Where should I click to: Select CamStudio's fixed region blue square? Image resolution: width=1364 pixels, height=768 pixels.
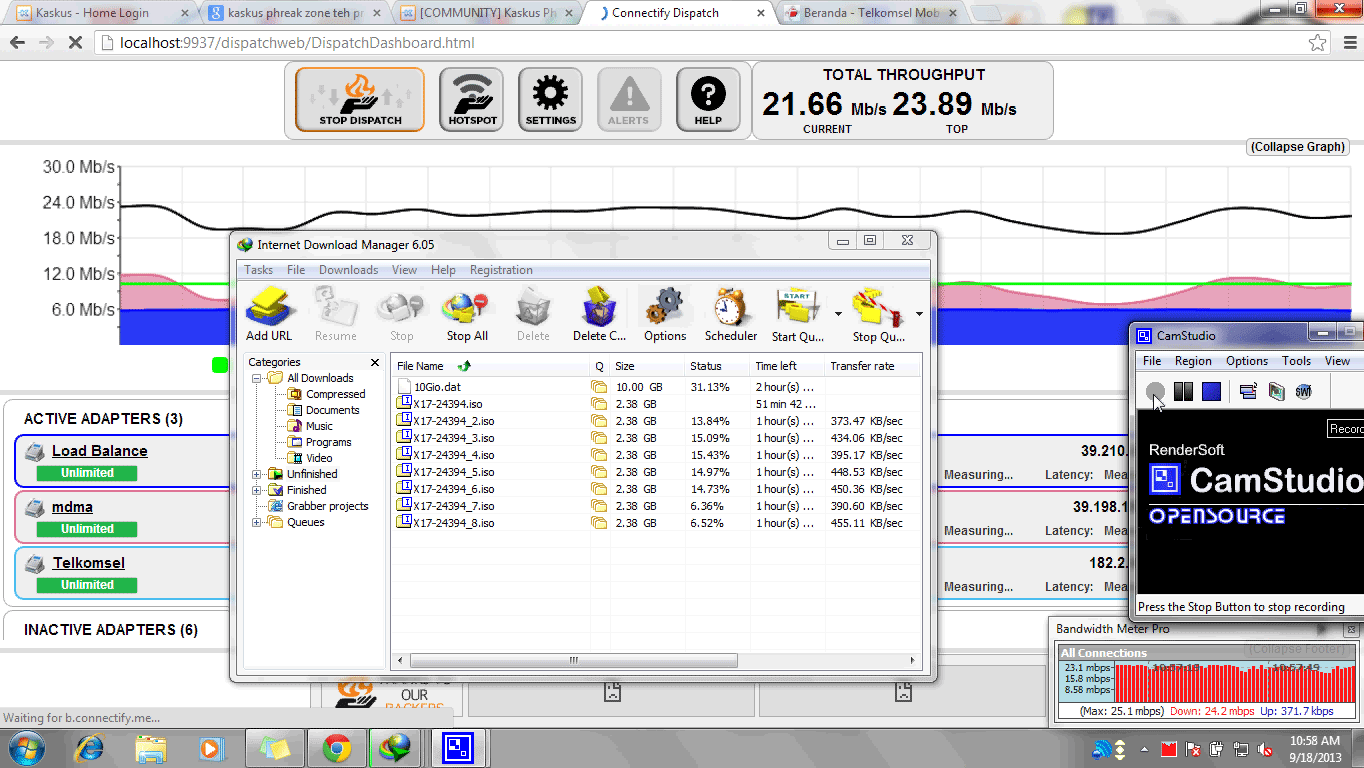pos(1211,391)
